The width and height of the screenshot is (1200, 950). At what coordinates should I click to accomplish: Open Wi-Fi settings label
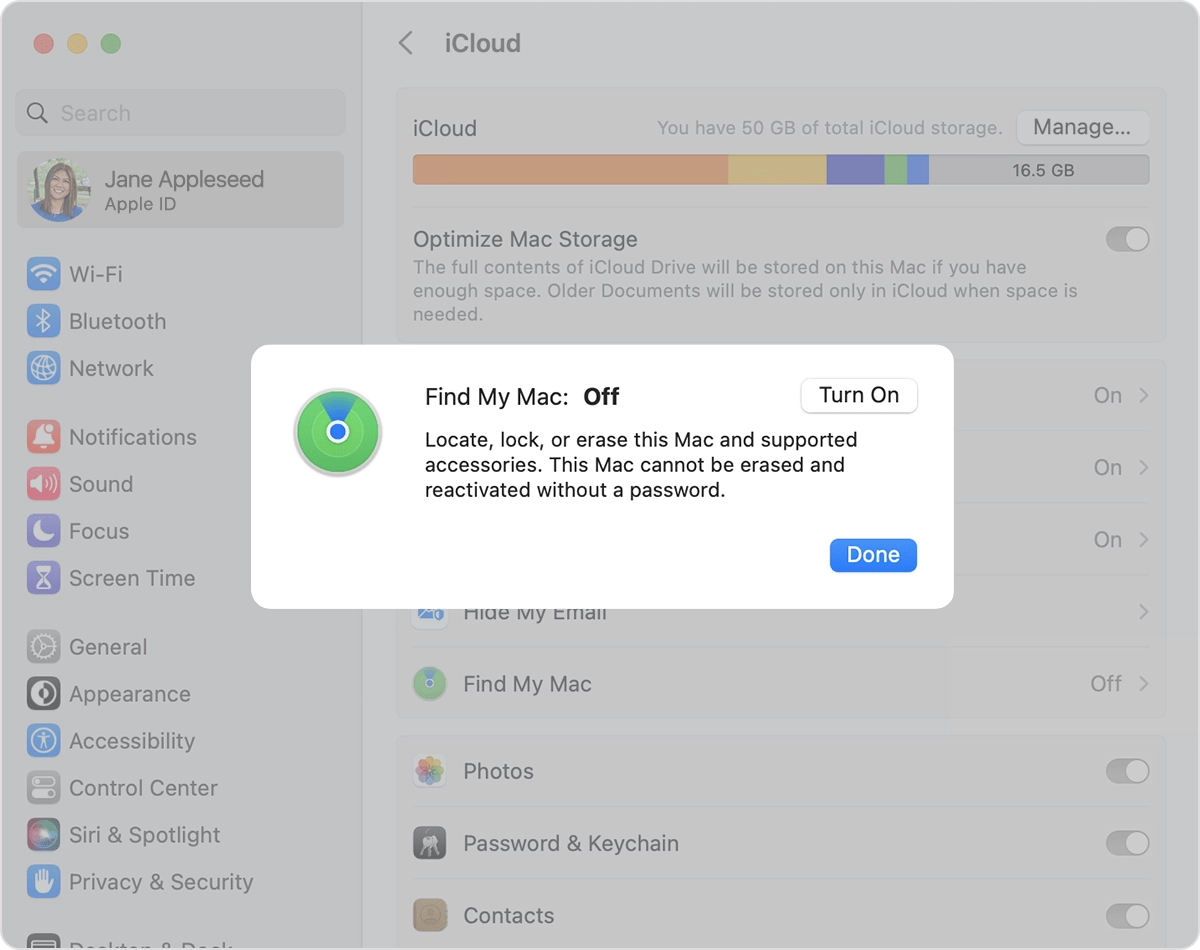96,274
